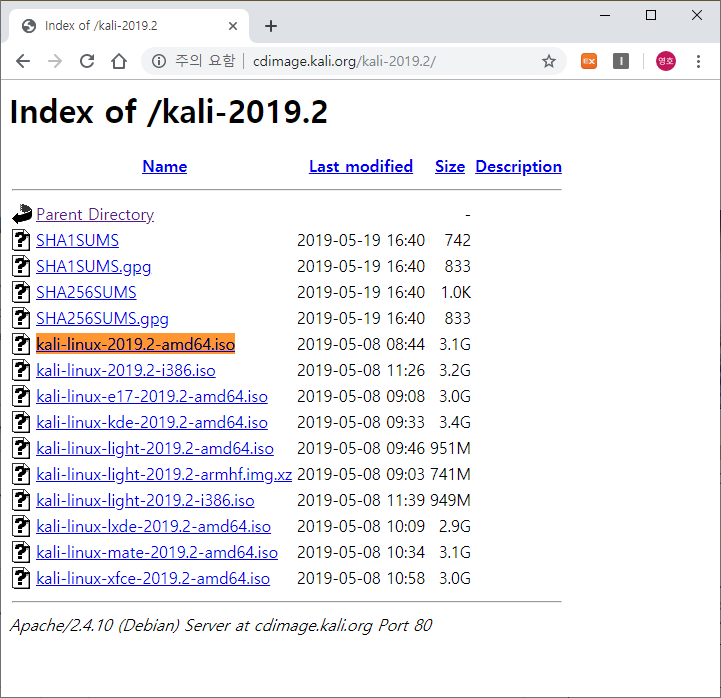Open SHA1SUMS.gpg link
The height and width of the screenshot is (698, 721).
coord(93,267)
